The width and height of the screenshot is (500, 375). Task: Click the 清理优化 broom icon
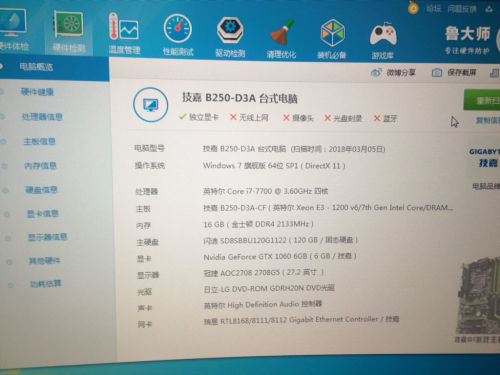(281, 32)
